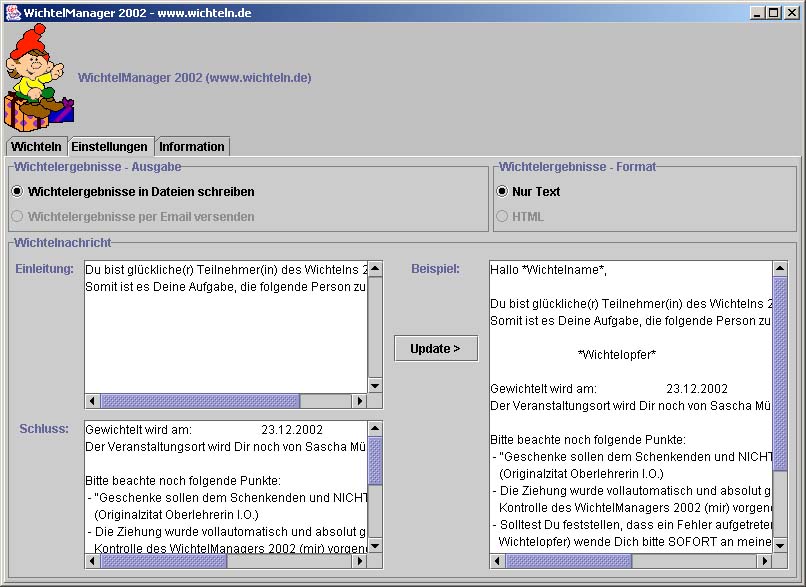Open the Einstellungen tab
This screenshot has width=806, height=587.
pyautogui.click(x=109, y=146)
